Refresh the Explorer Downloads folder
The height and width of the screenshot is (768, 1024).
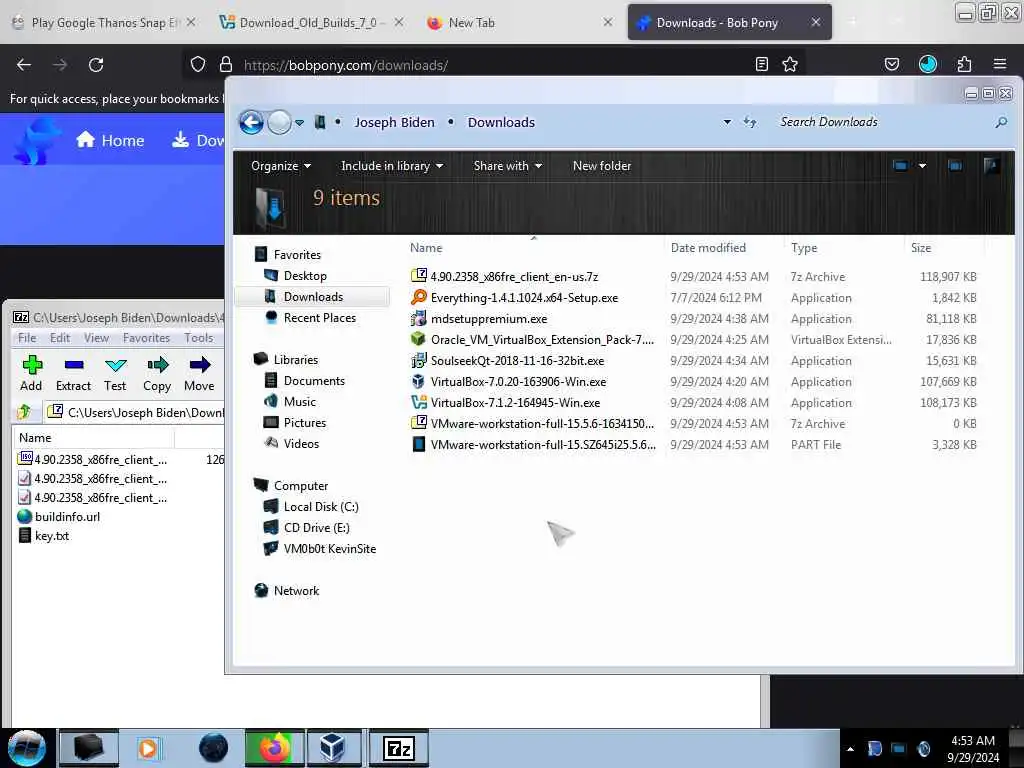click(750, 122)
